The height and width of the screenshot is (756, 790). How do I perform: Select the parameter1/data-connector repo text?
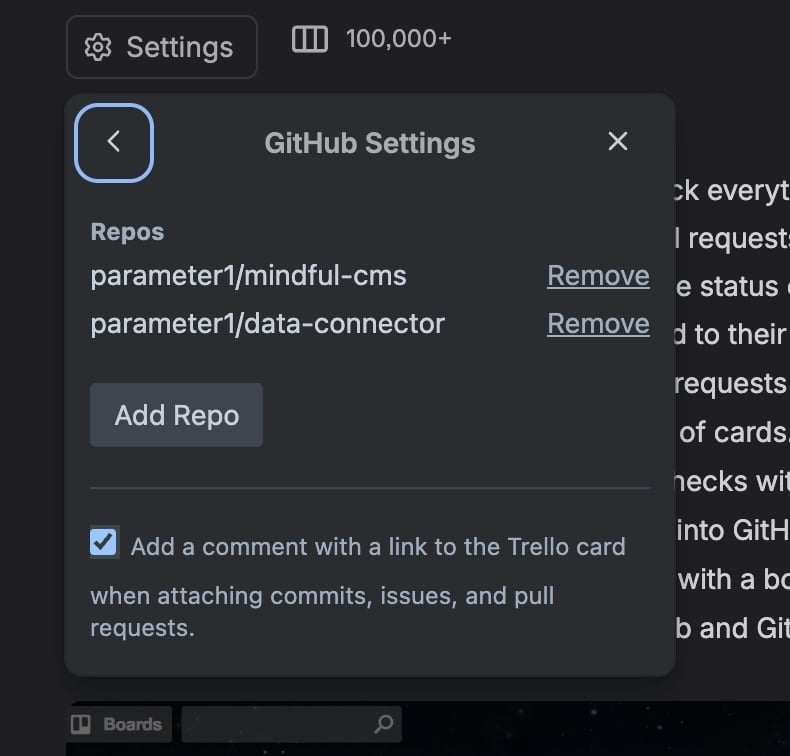click(x=268, y=324)
